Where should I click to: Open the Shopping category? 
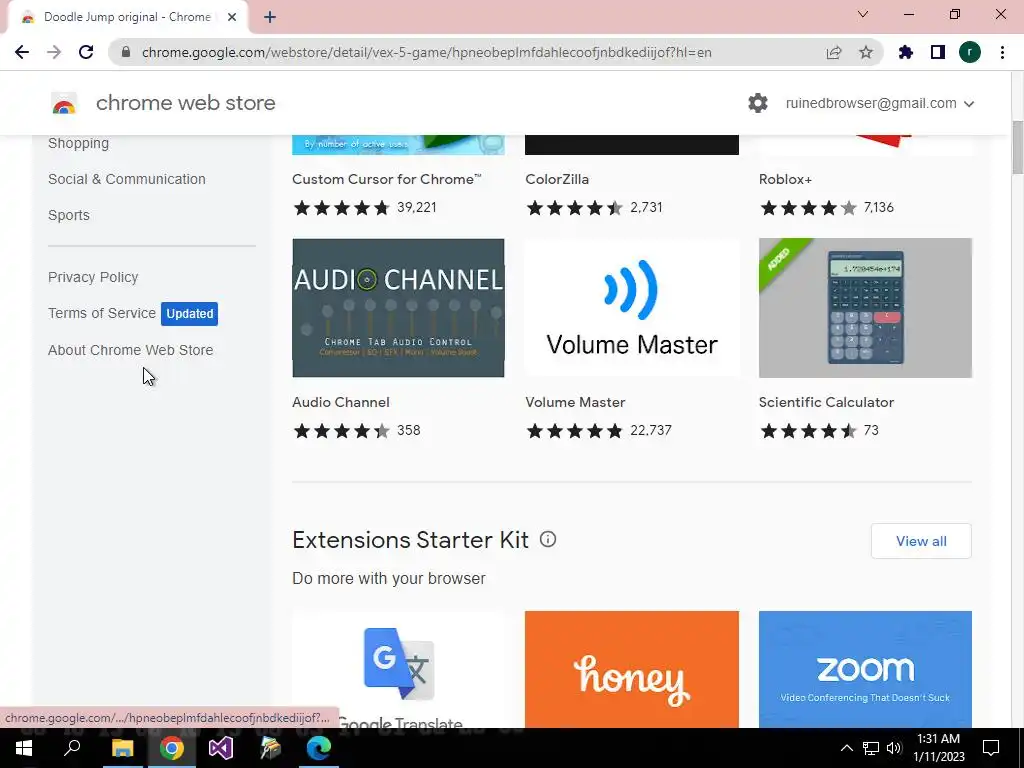click(x=78, y=143)
